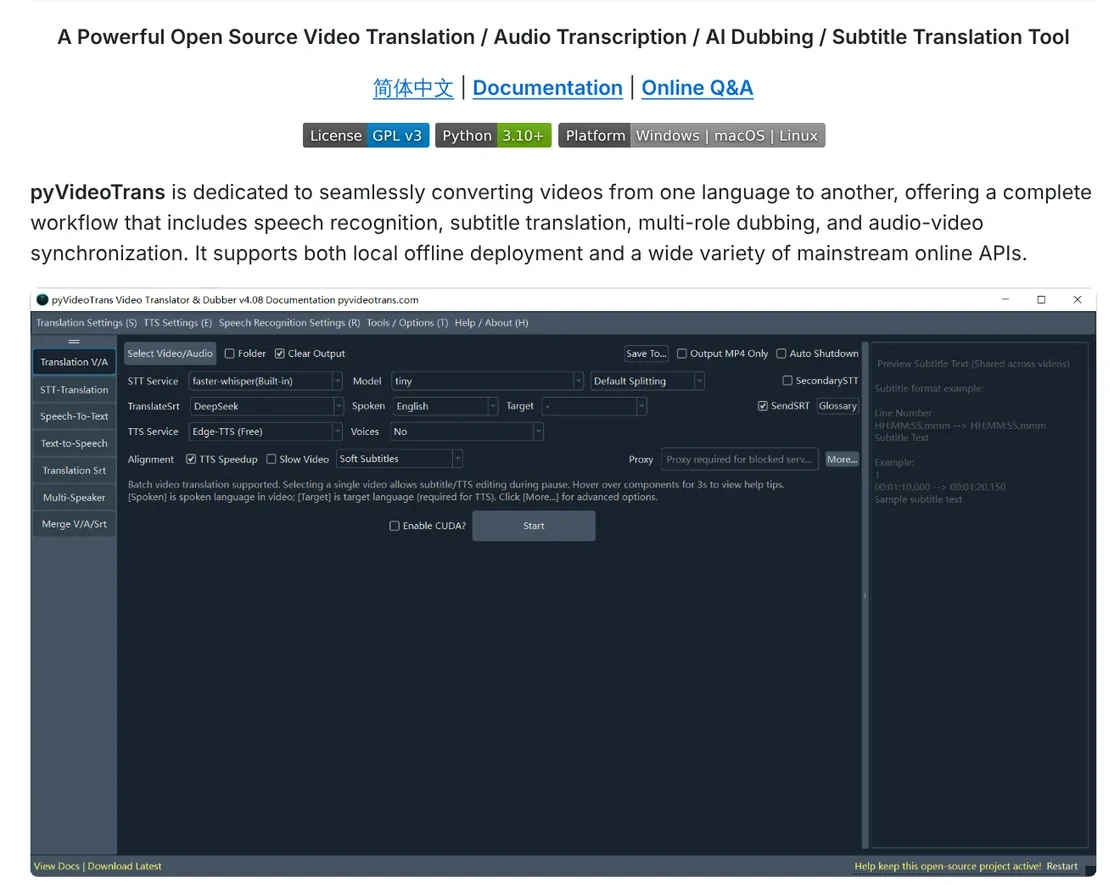Open the Merge V/A/Srt sidebar tab
Image resolution: width=1110 pixels, height=885 pixels.
(x=74, y=524)
